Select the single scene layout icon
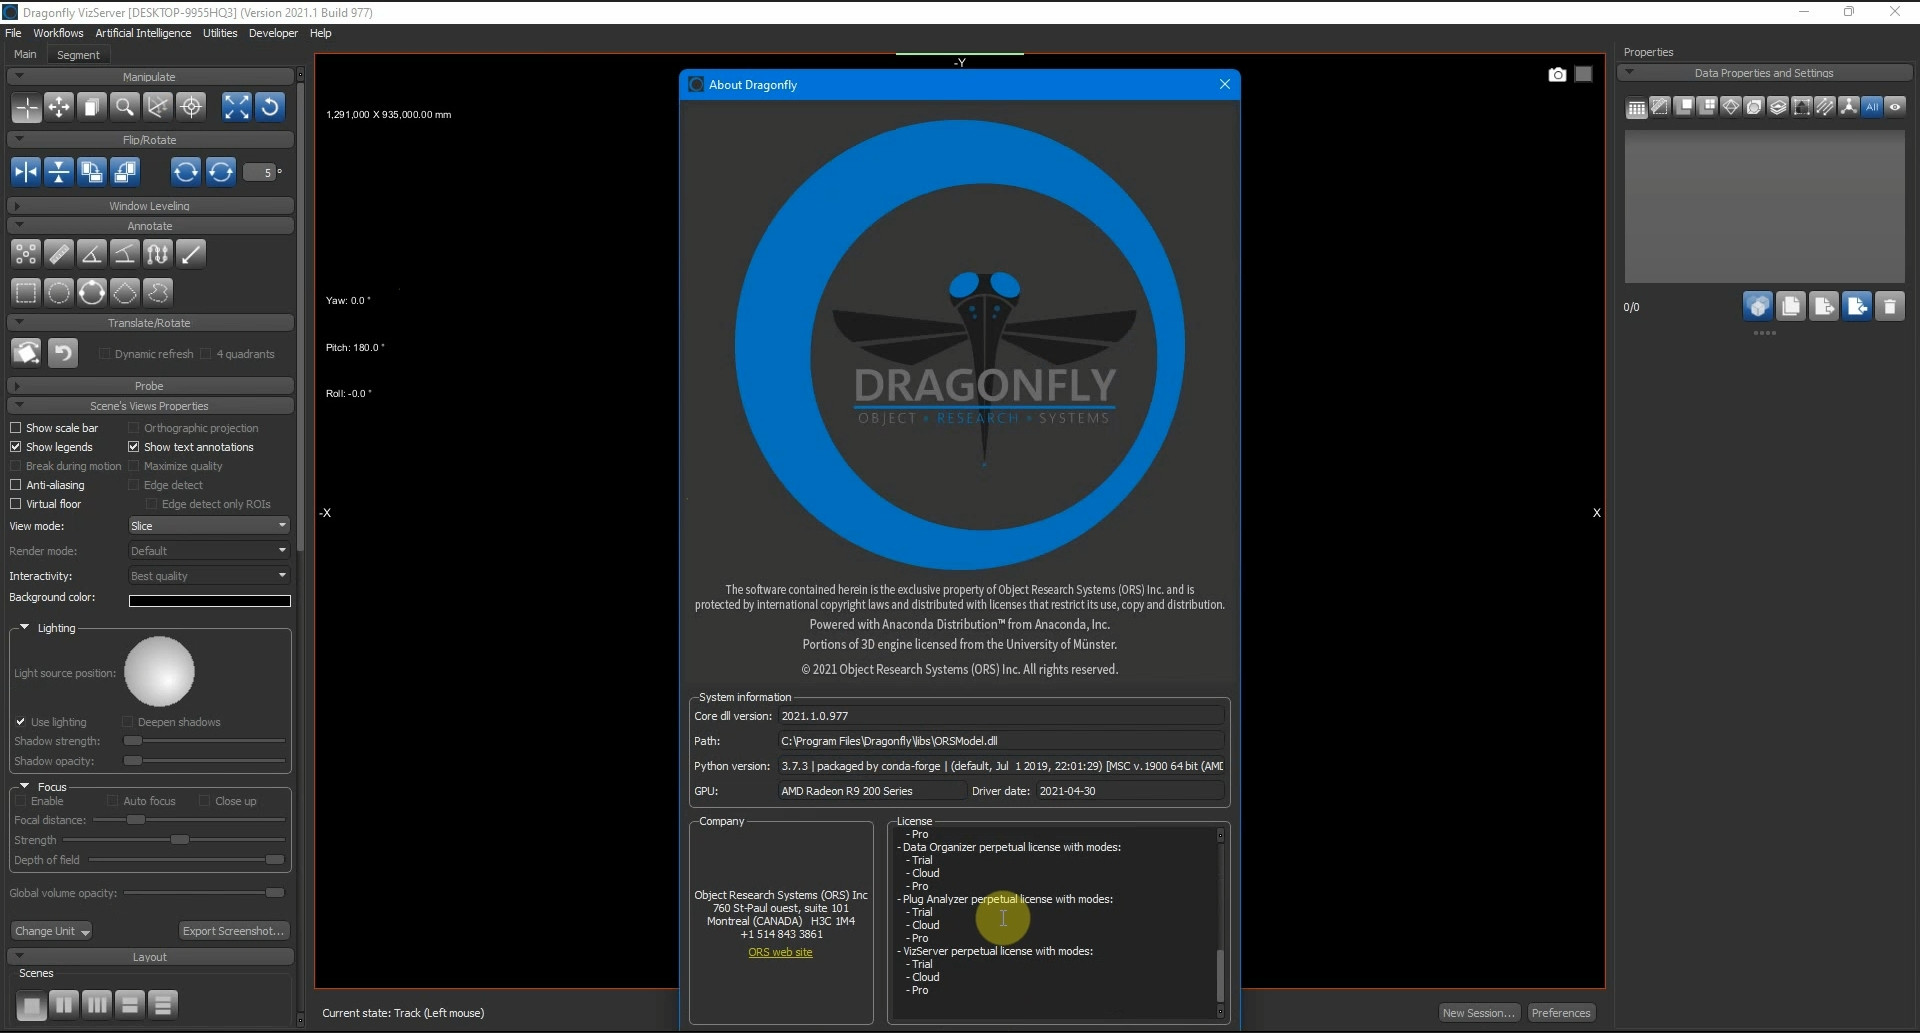This screenshot has width=1920, height=1033. [x=31, y=1005]
